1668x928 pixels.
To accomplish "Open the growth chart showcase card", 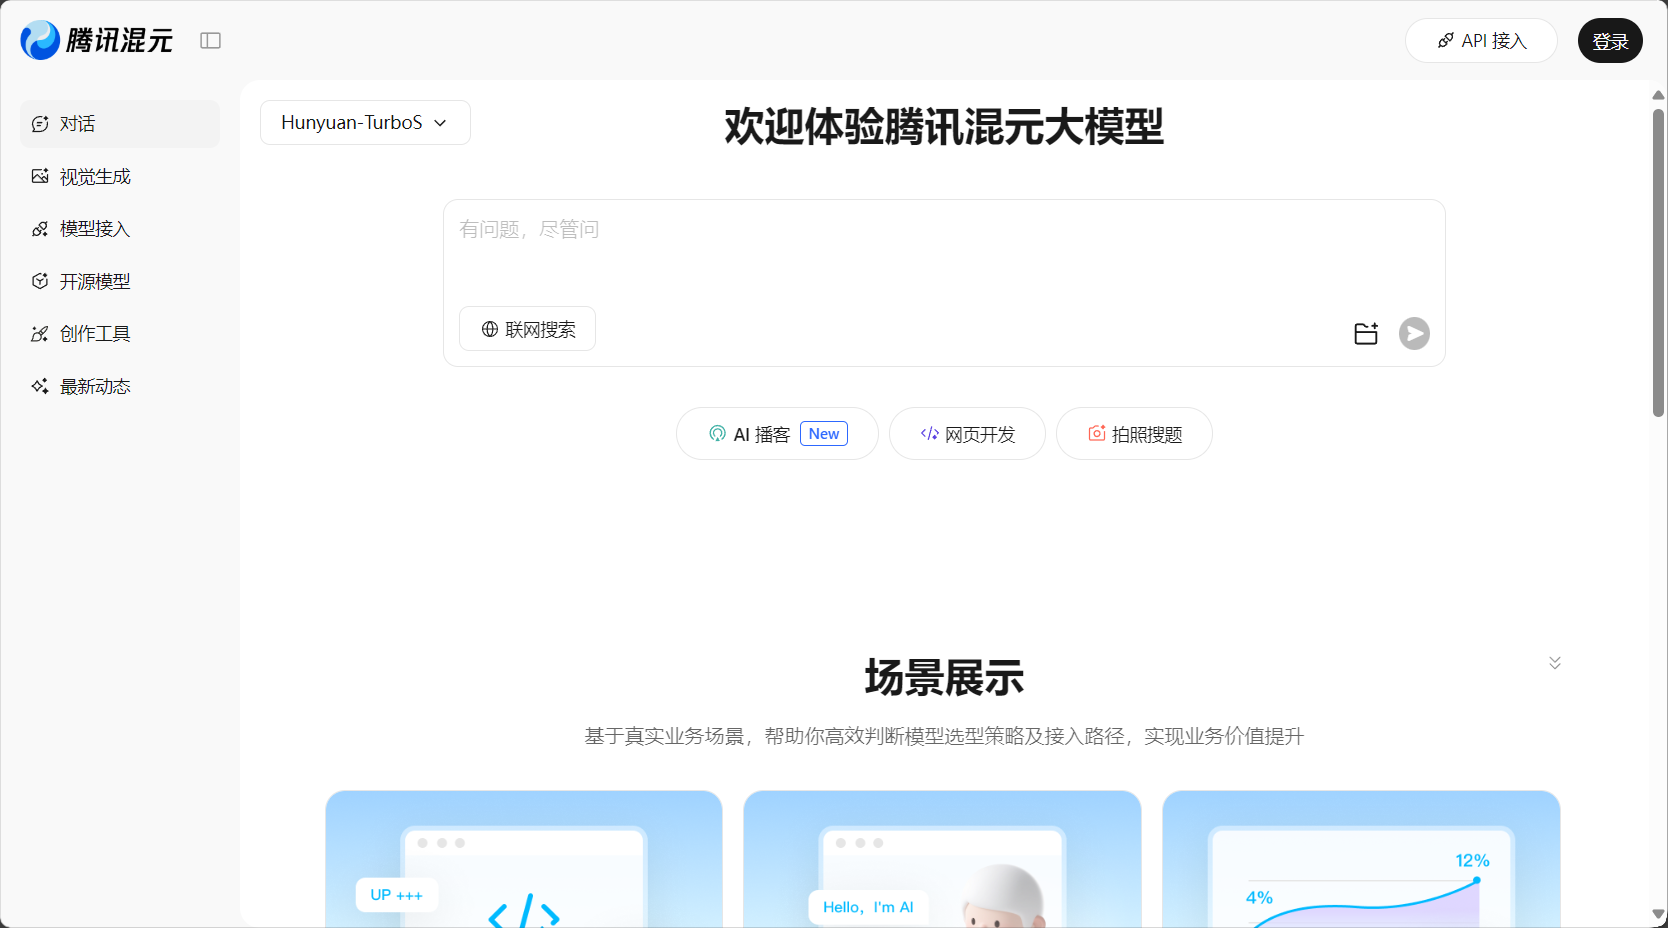I will [x=1361, y=859].
